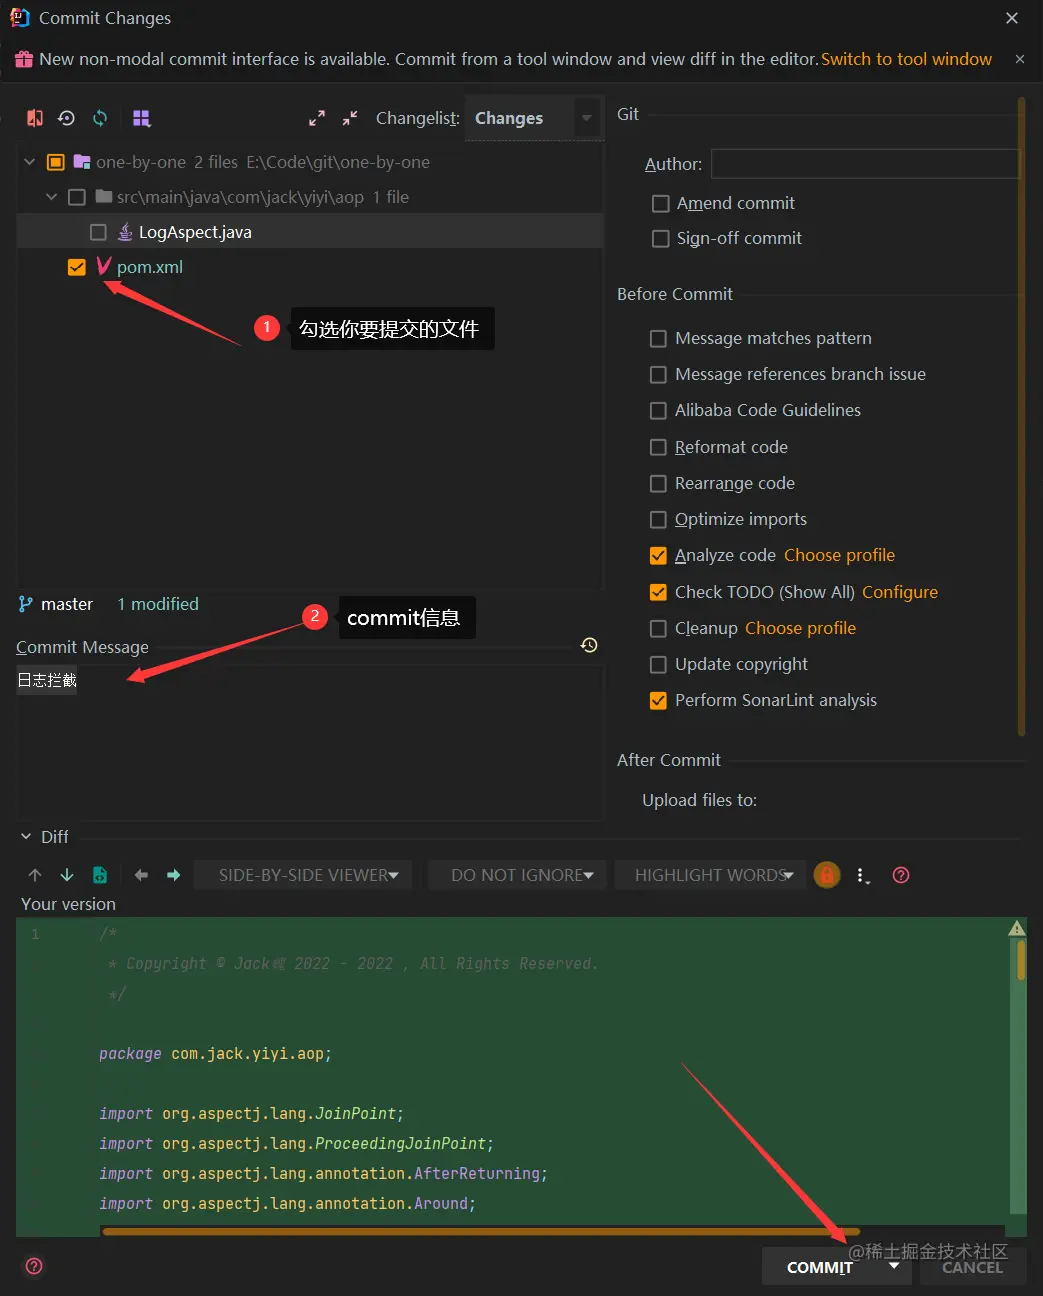This screenshot has width=1043, height=1296.
Task: Click the gift icon in notification banner
Action: tap(24, 59)
